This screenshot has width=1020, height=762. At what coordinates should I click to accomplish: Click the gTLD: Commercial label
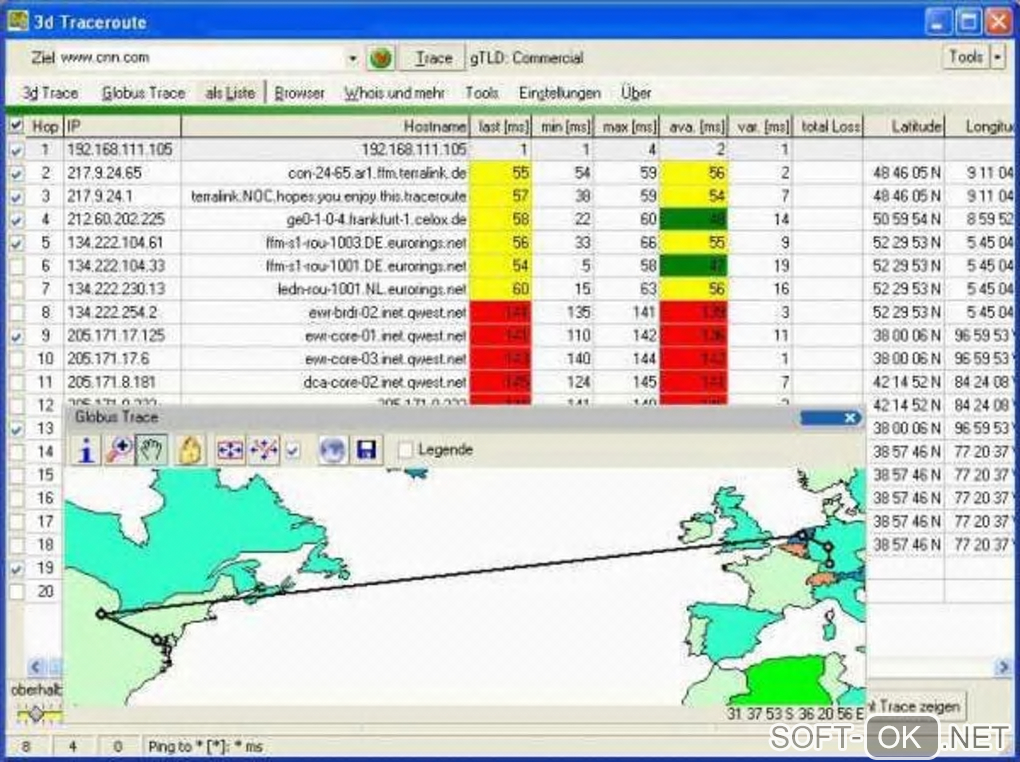pyautogui.click(x=527, y=59)
